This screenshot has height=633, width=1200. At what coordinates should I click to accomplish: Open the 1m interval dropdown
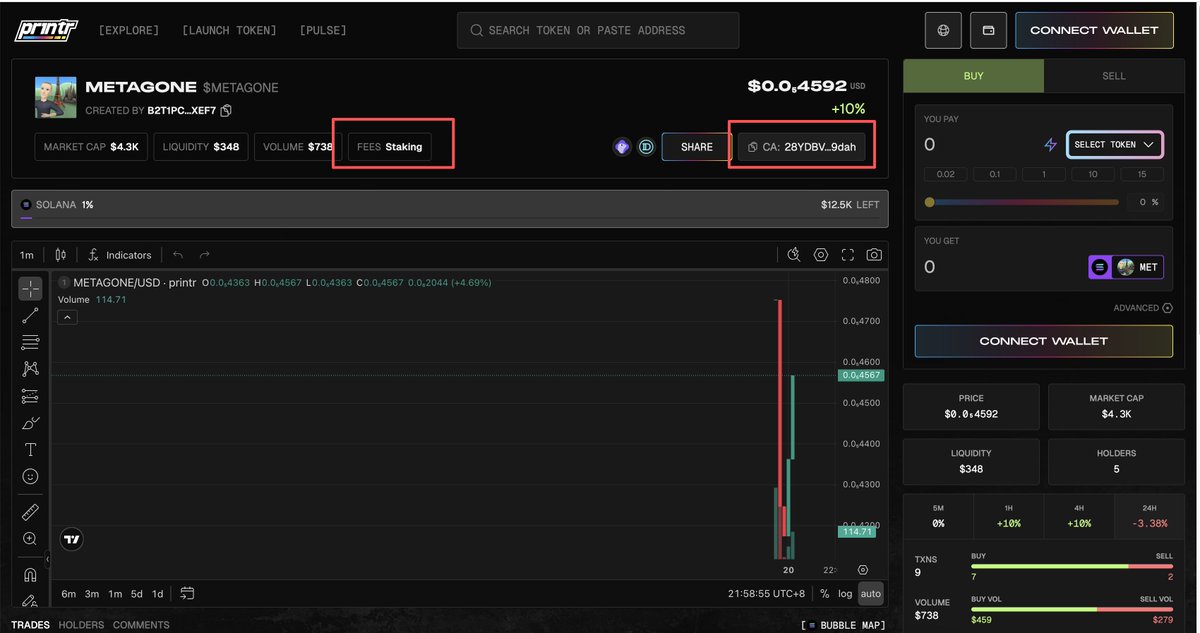(27, 255)
